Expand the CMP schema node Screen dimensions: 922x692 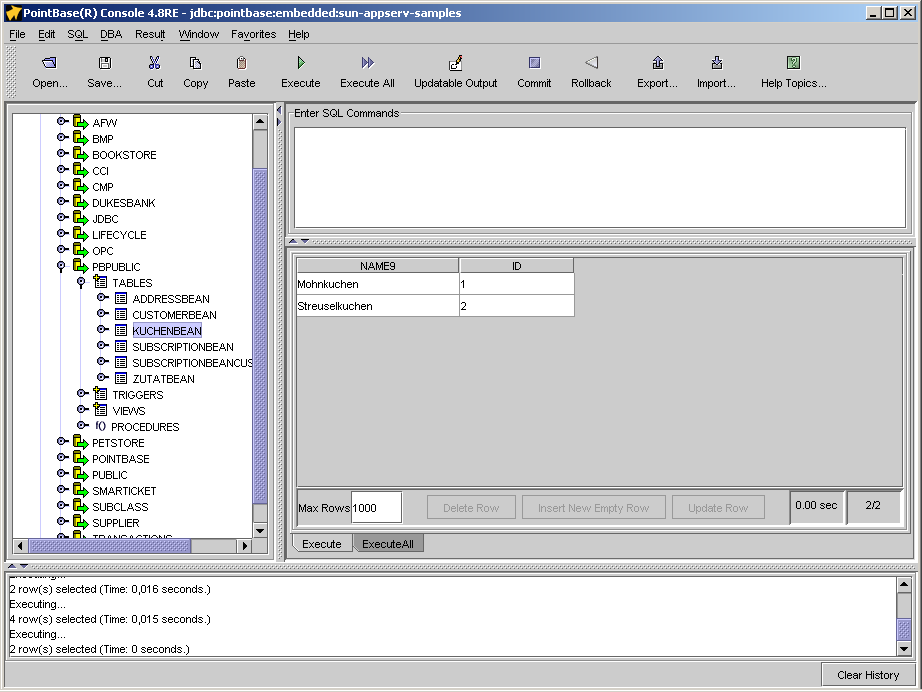coord(62,185)
